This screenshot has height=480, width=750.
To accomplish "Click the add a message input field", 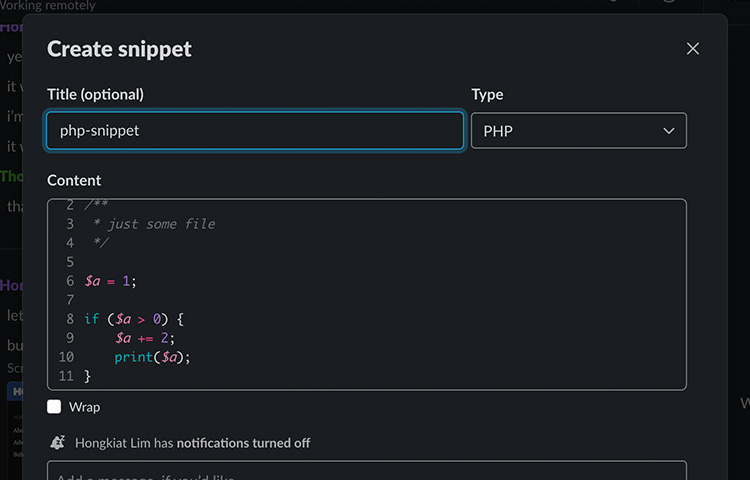I will pos(367,471).
